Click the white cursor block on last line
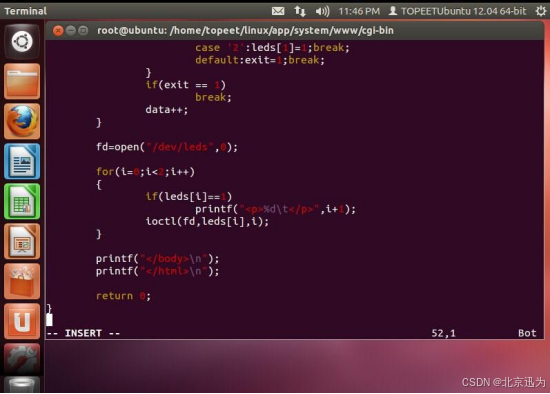The image size is (550, 394). pos(49,320)
